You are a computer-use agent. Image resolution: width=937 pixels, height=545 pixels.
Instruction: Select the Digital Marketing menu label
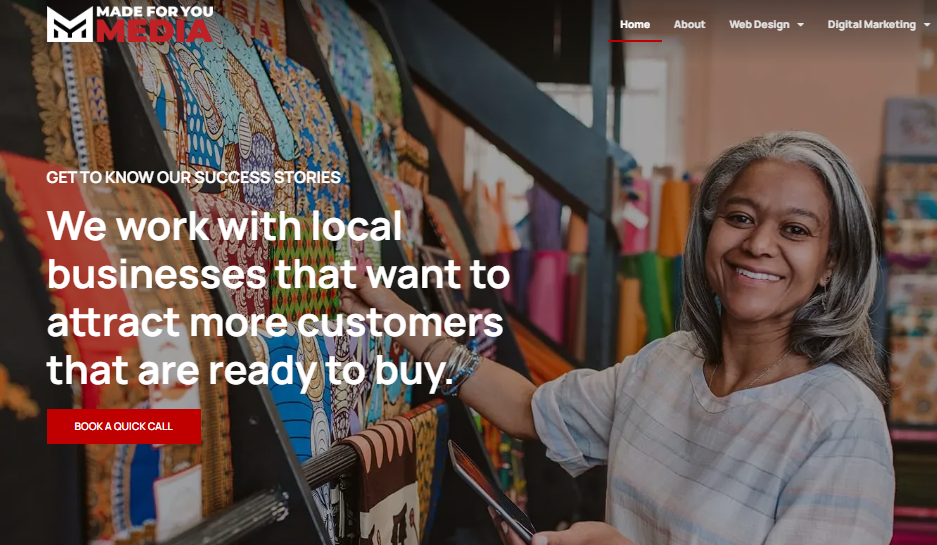coord(871,25)
